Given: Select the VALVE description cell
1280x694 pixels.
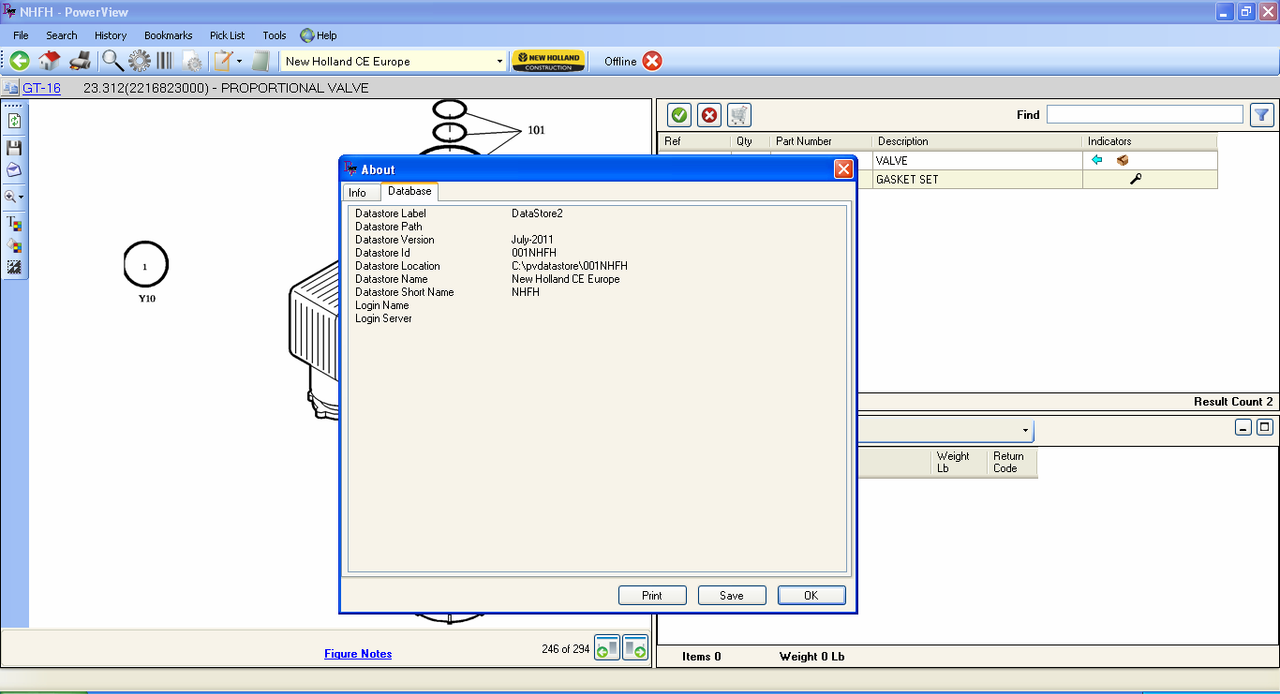Looking at the screenshot, I should (977, 160).
